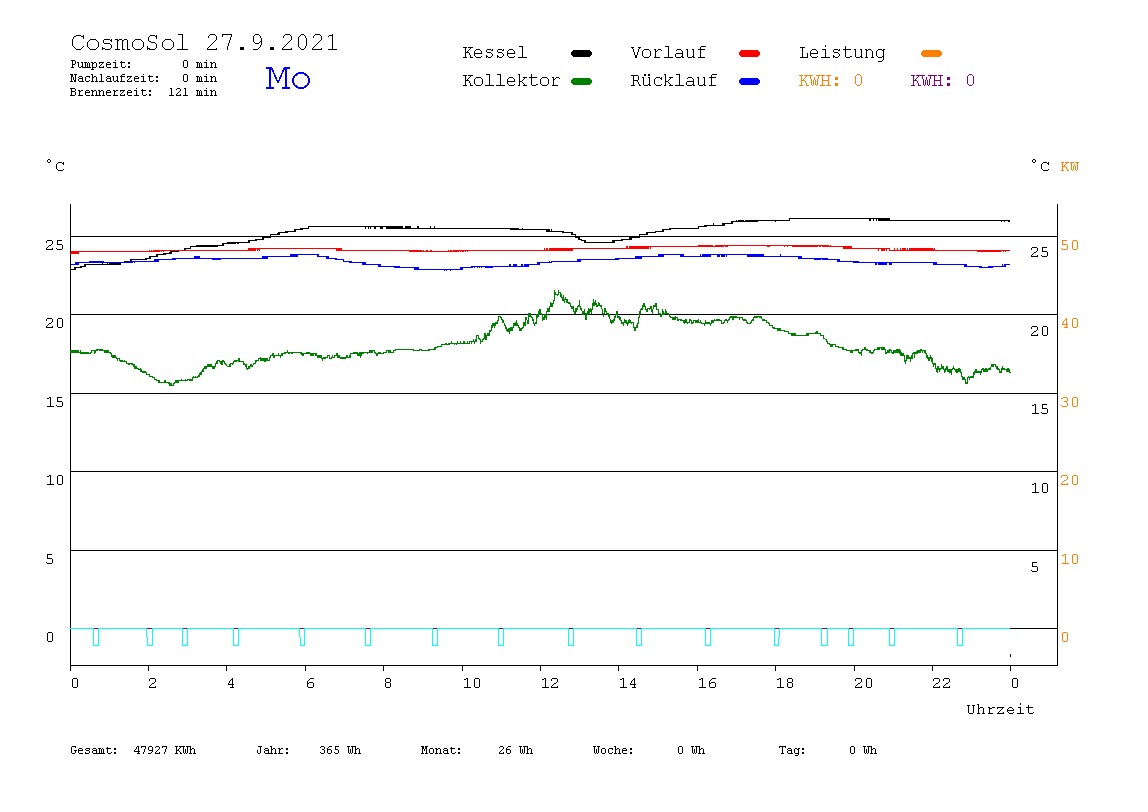Click the "Uhrzeit" time axis title
Screen dimensions: 1148x812
point(1000,709)
